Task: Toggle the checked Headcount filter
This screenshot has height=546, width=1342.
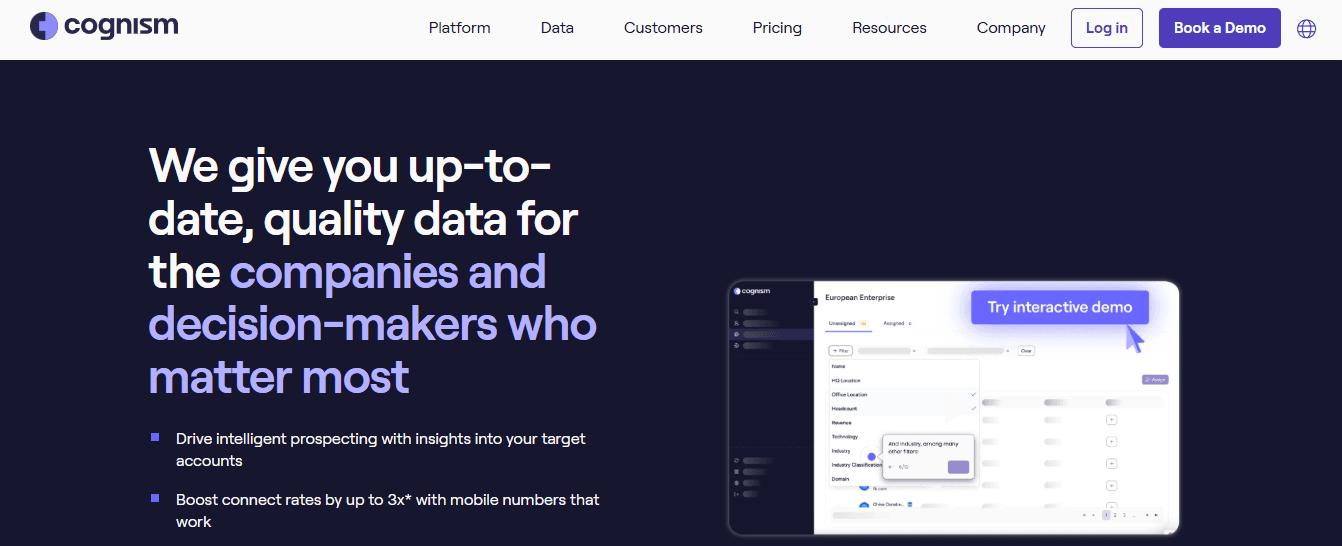Action: click(903, 409)
